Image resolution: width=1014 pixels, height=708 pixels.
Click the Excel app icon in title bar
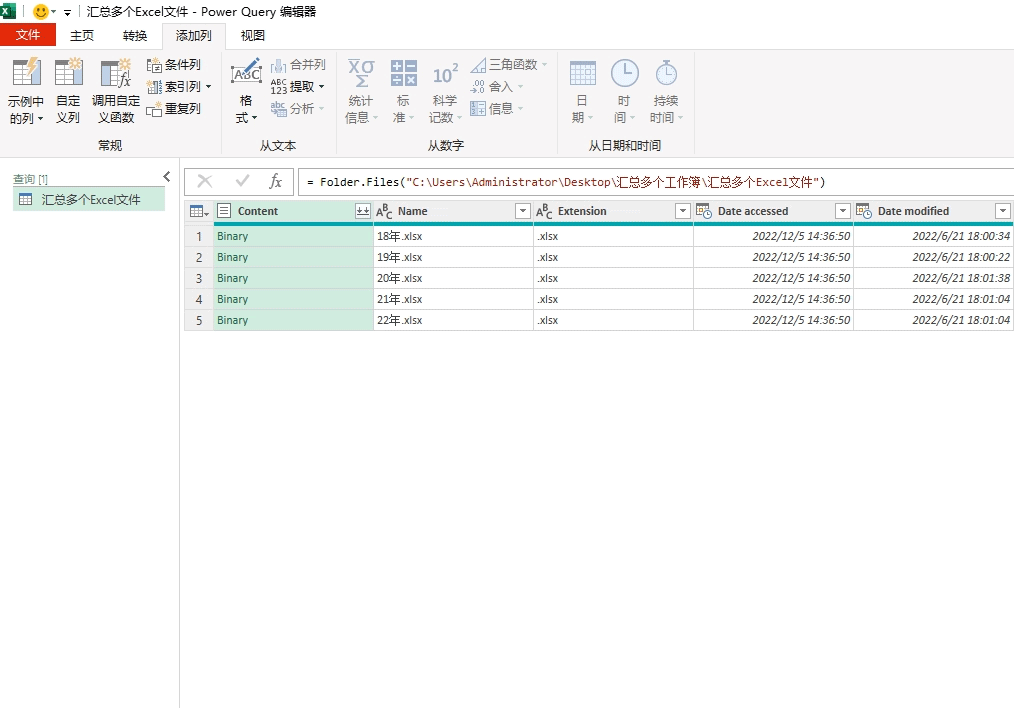coord(8,11)
